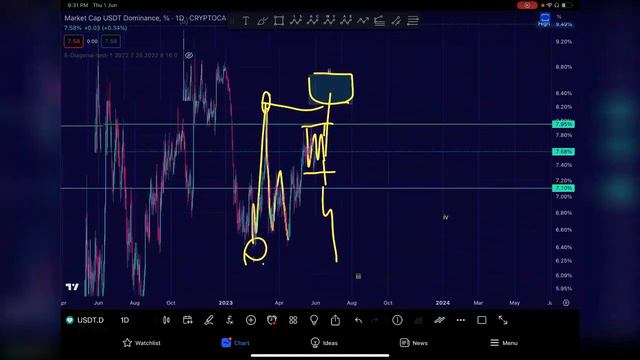This screenshot has width=640, height=360.
Task: Tap the 9.20% price scale label
Action: pyautogui.click(x=564, y=42)
